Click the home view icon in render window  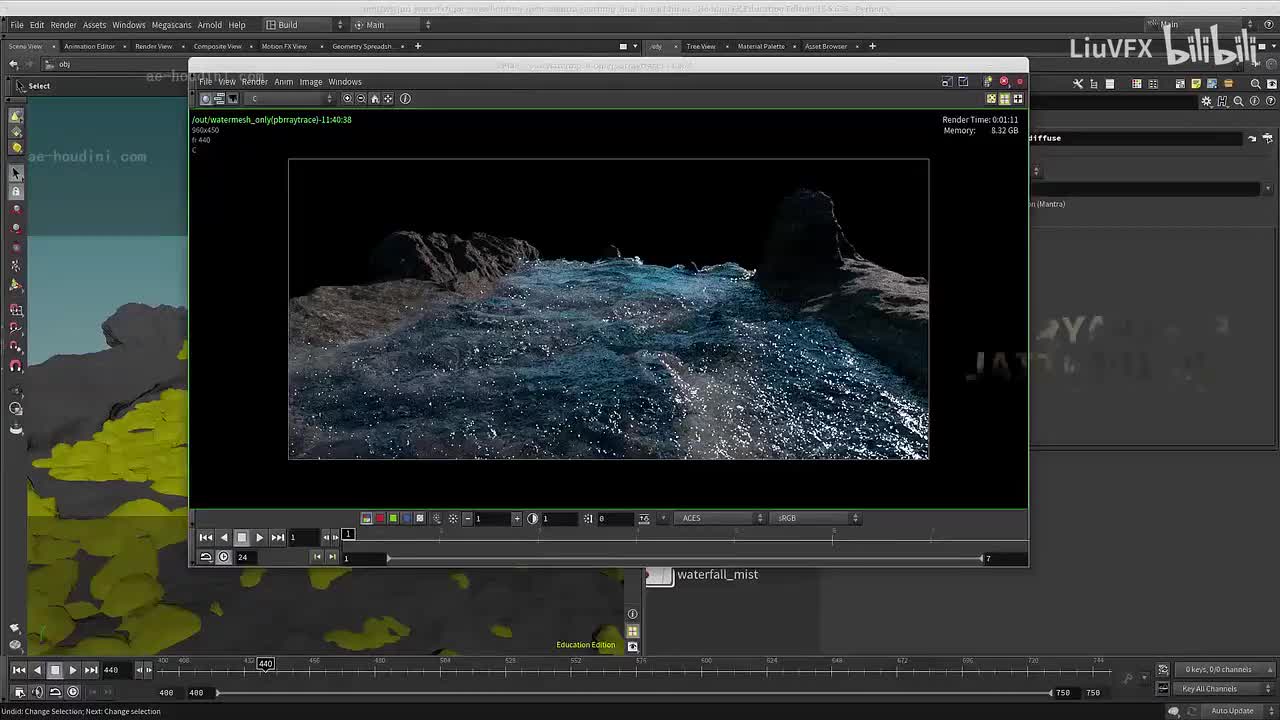(x=375, y=98)
